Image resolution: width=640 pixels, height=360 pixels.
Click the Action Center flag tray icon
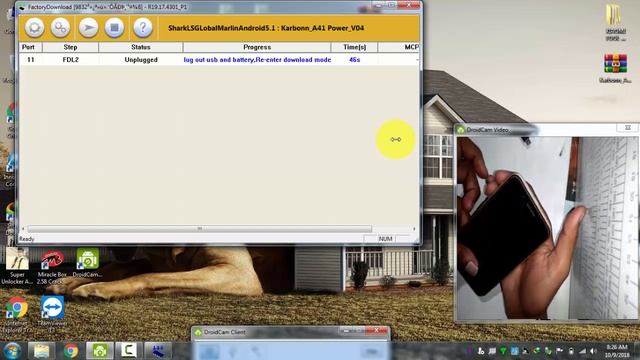click(560, 351)
